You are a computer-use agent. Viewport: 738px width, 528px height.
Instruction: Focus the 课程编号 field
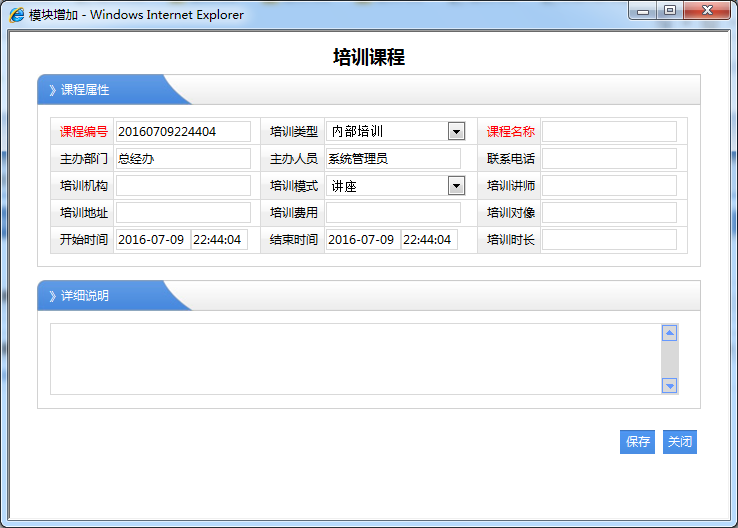(x=183, y=131)
